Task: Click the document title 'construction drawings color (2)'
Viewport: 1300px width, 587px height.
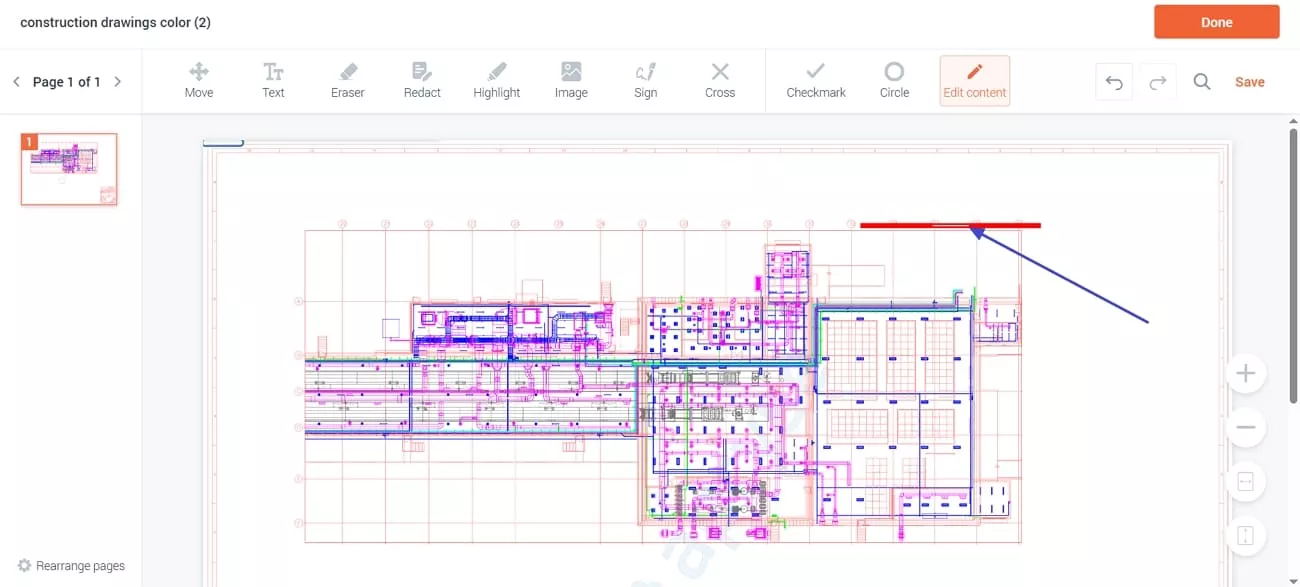Action: [115, 22]
